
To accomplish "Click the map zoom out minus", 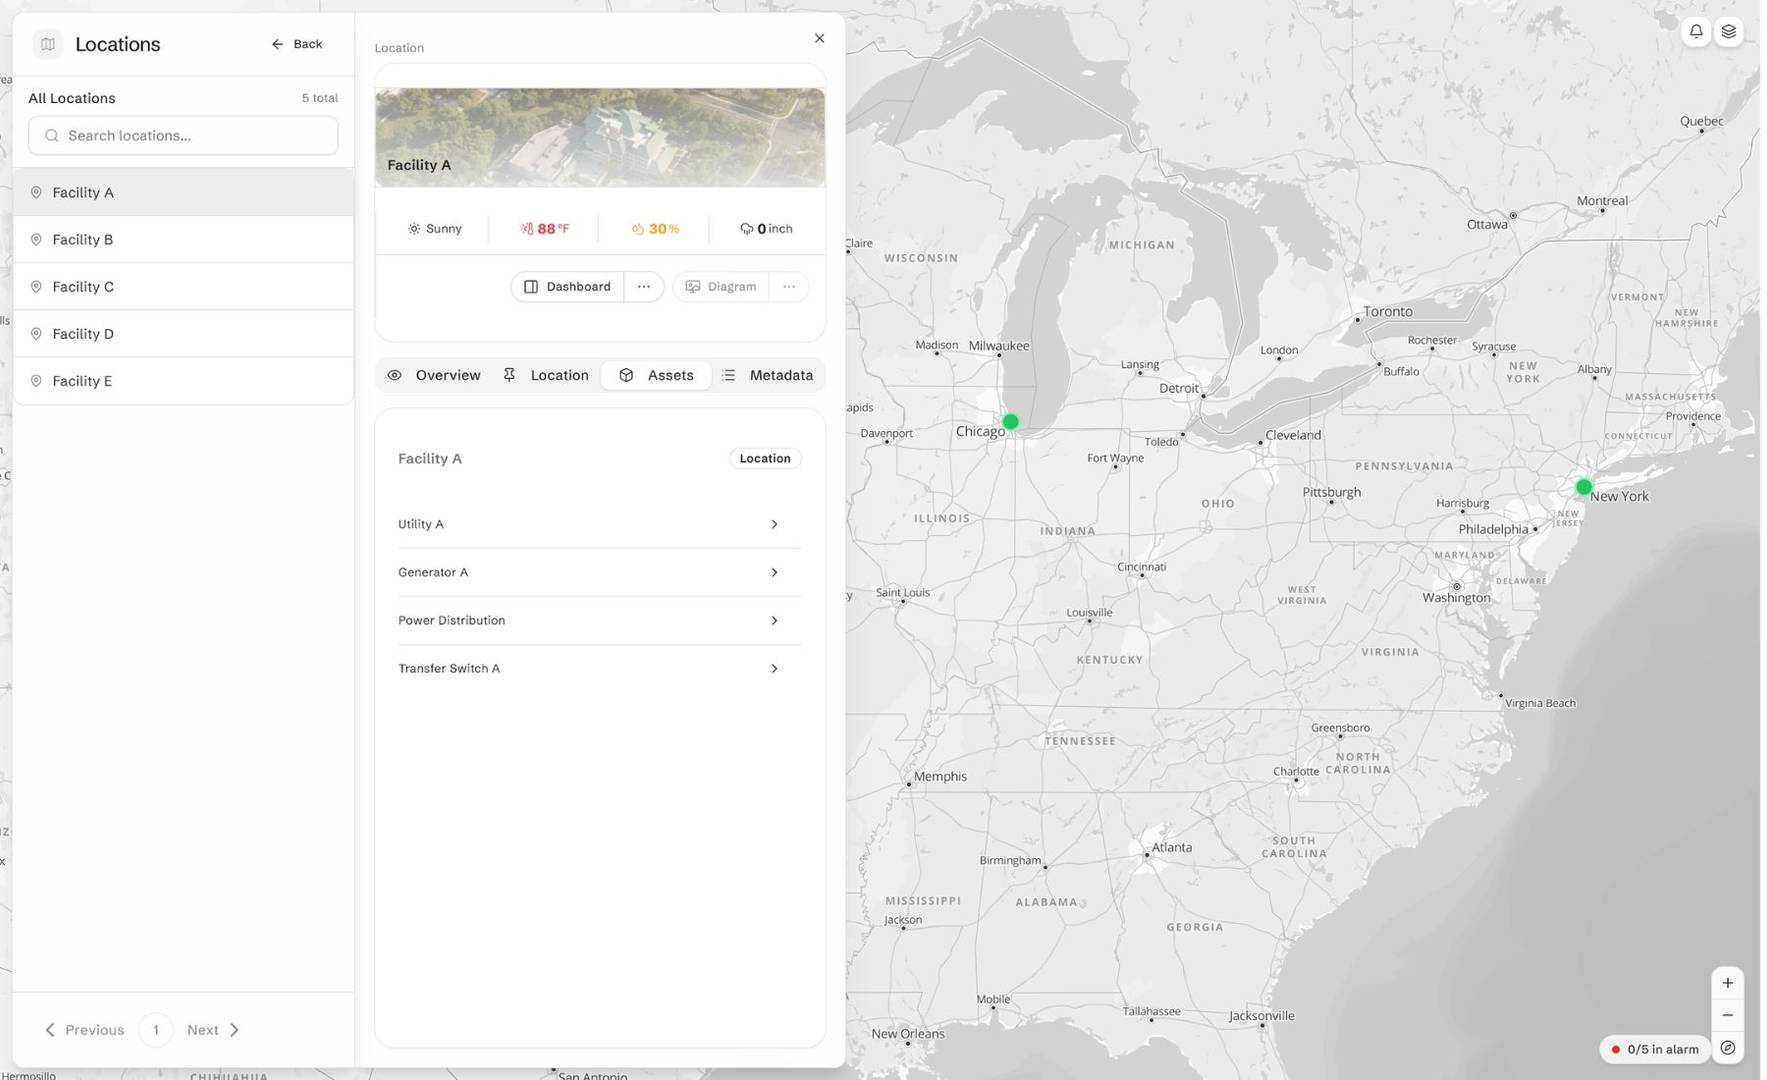I will pos(1727,1015).
